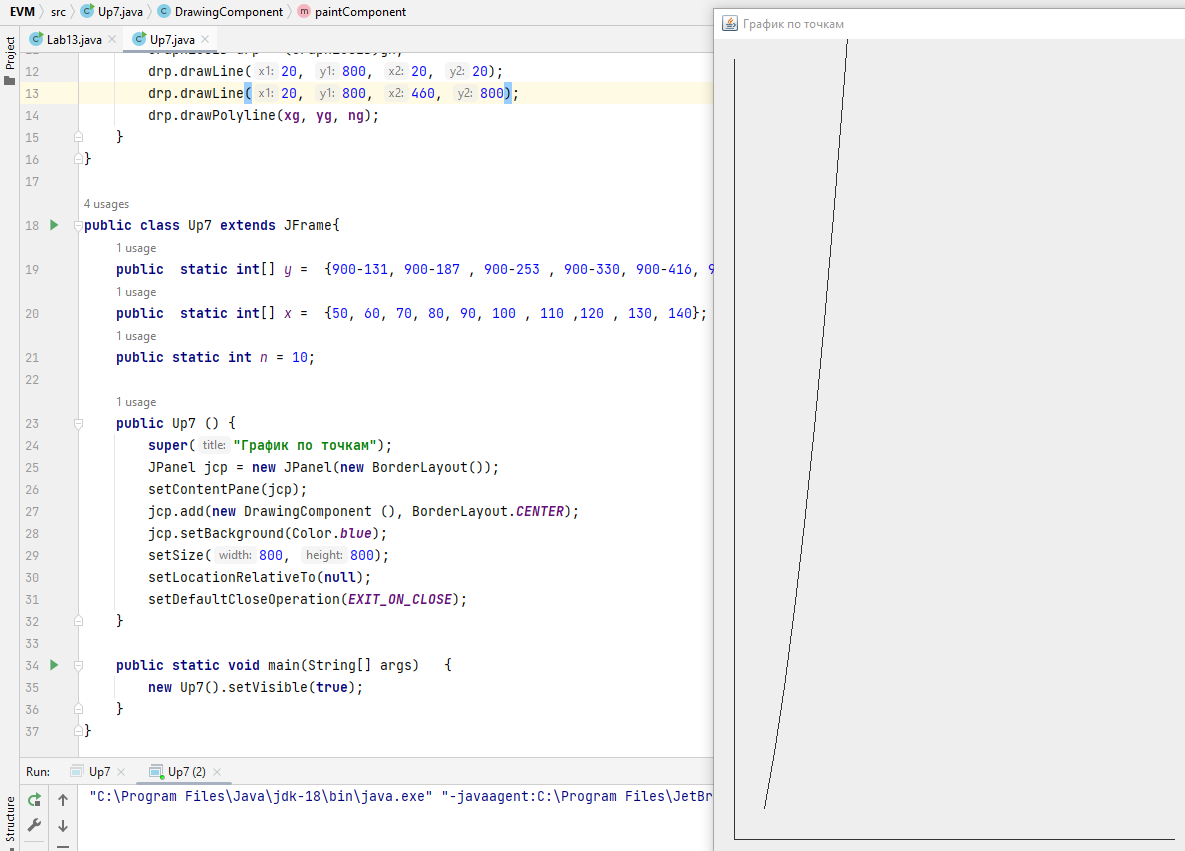
Task: Click fold end marker at line 37
Action: click(78, 731)
